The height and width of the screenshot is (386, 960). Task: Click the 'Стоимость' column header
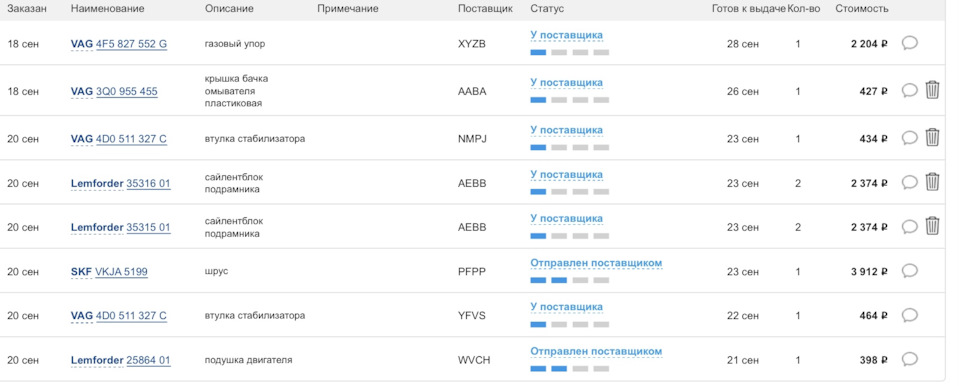pyautogui.click(x=861, y=9)
